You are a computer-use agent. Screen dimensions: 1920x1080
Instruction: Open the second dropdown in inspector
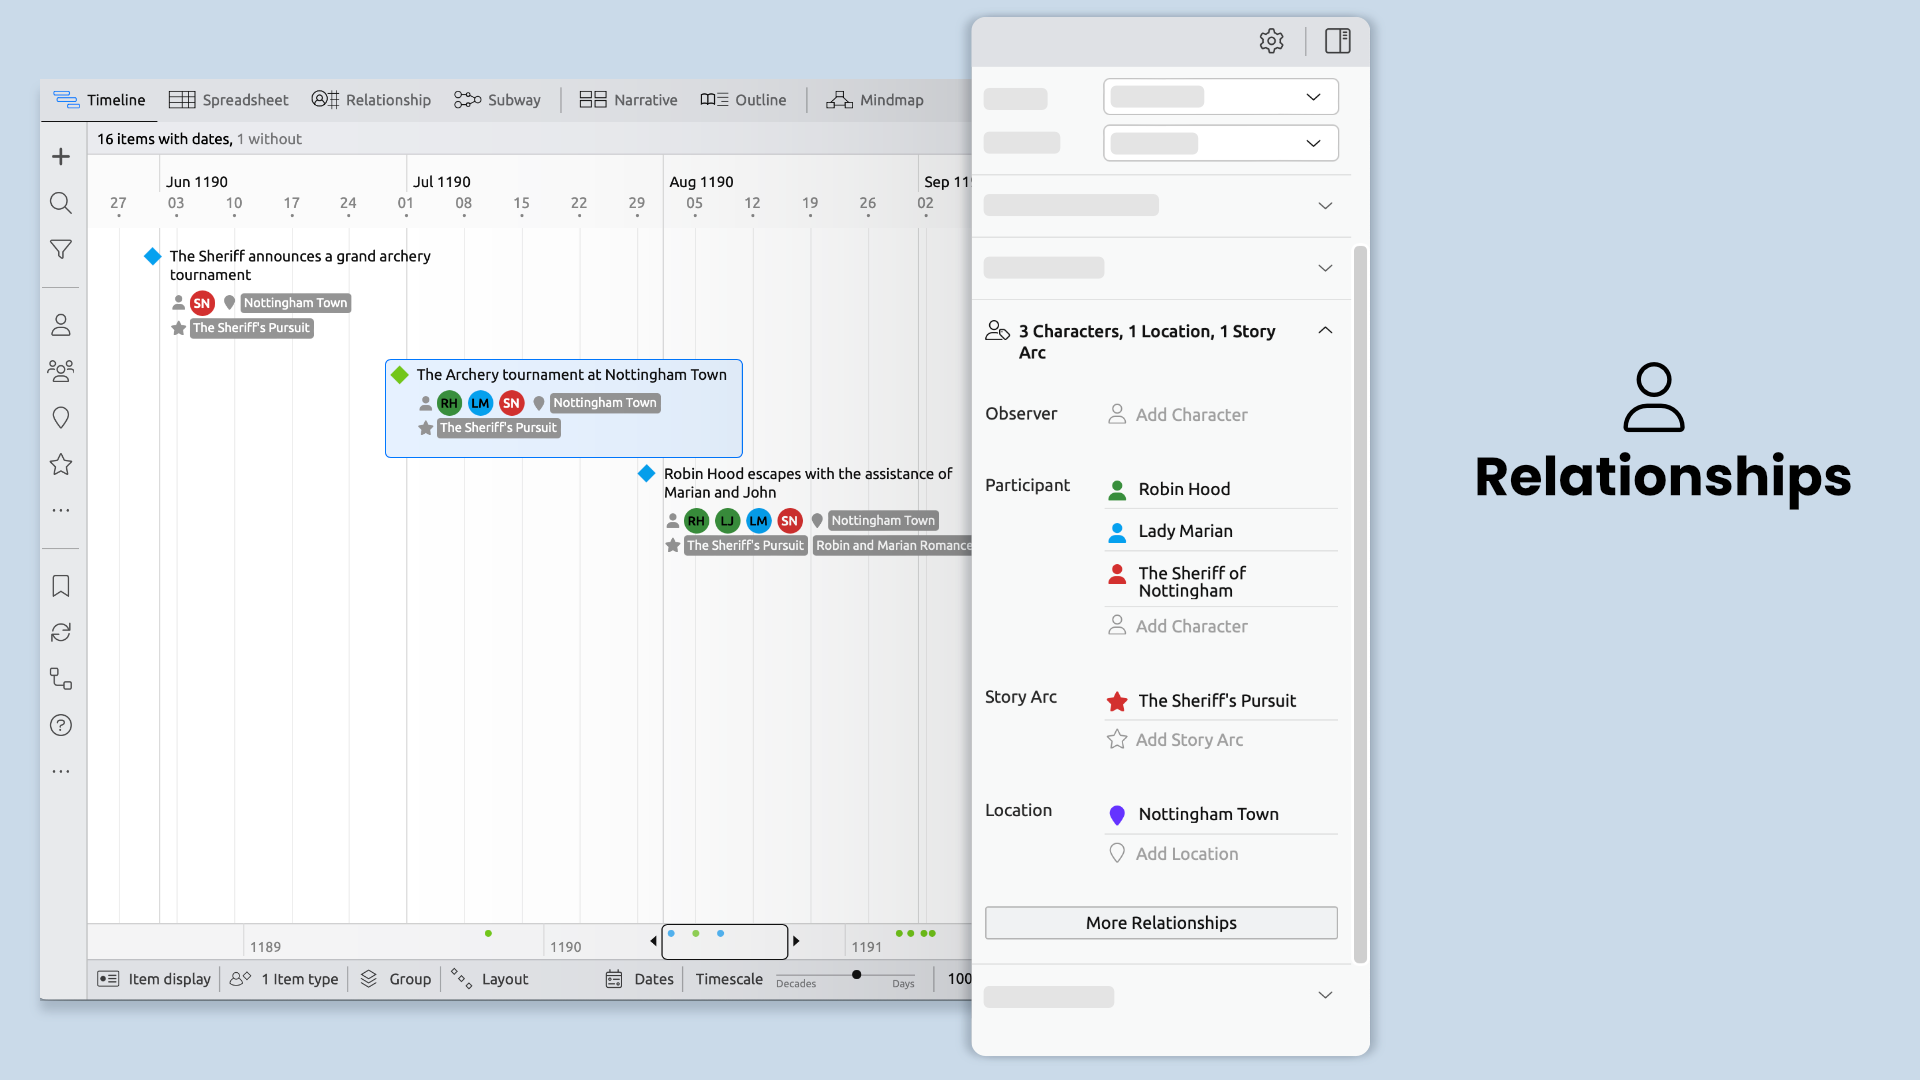point(1220,143)
